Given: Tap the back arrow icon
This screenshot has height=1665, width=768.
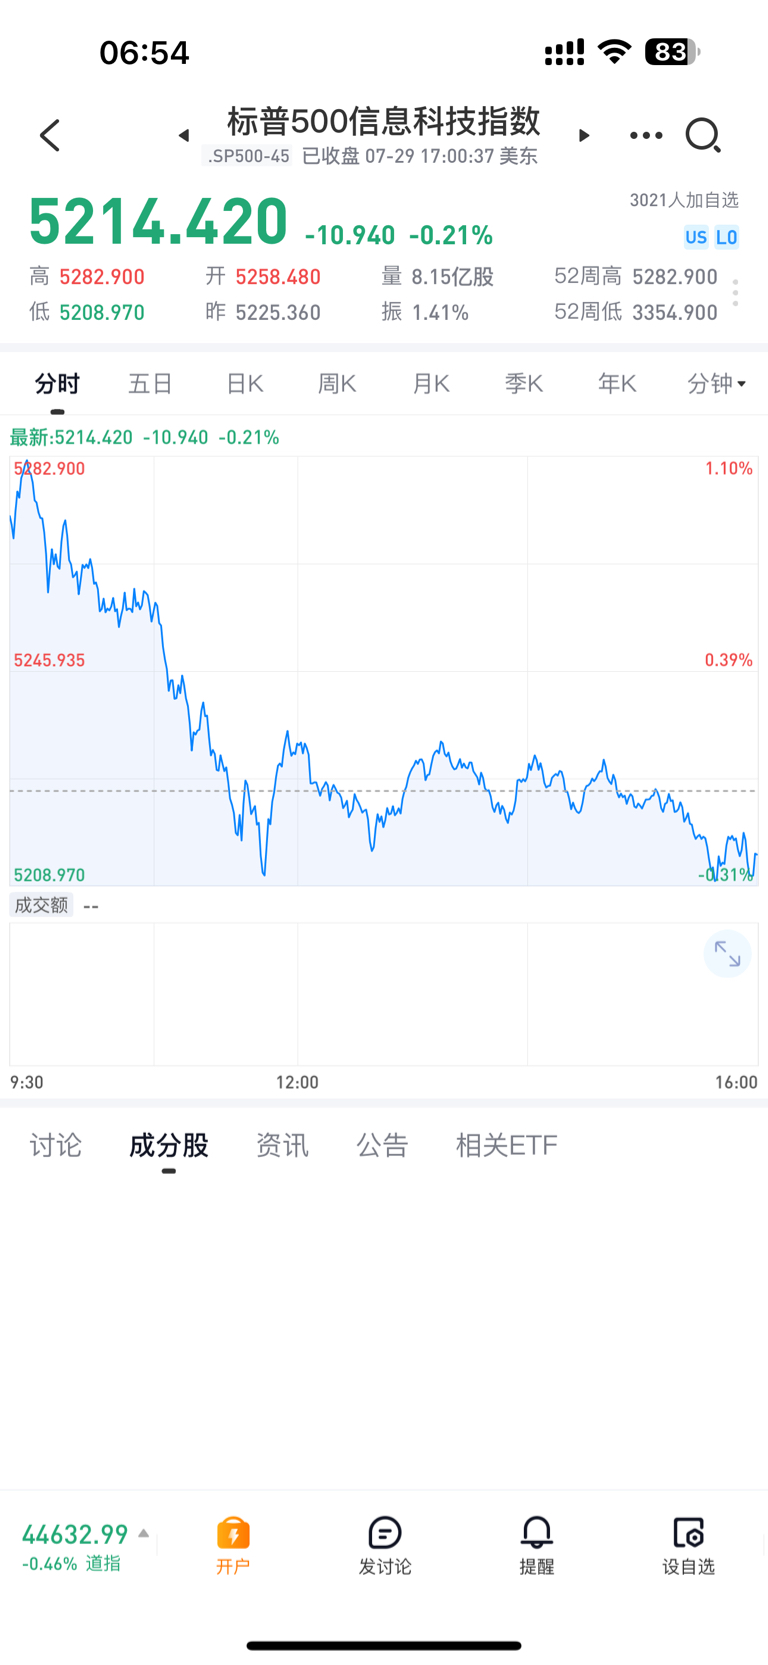Looking at the screenshot, I should 50,135.
